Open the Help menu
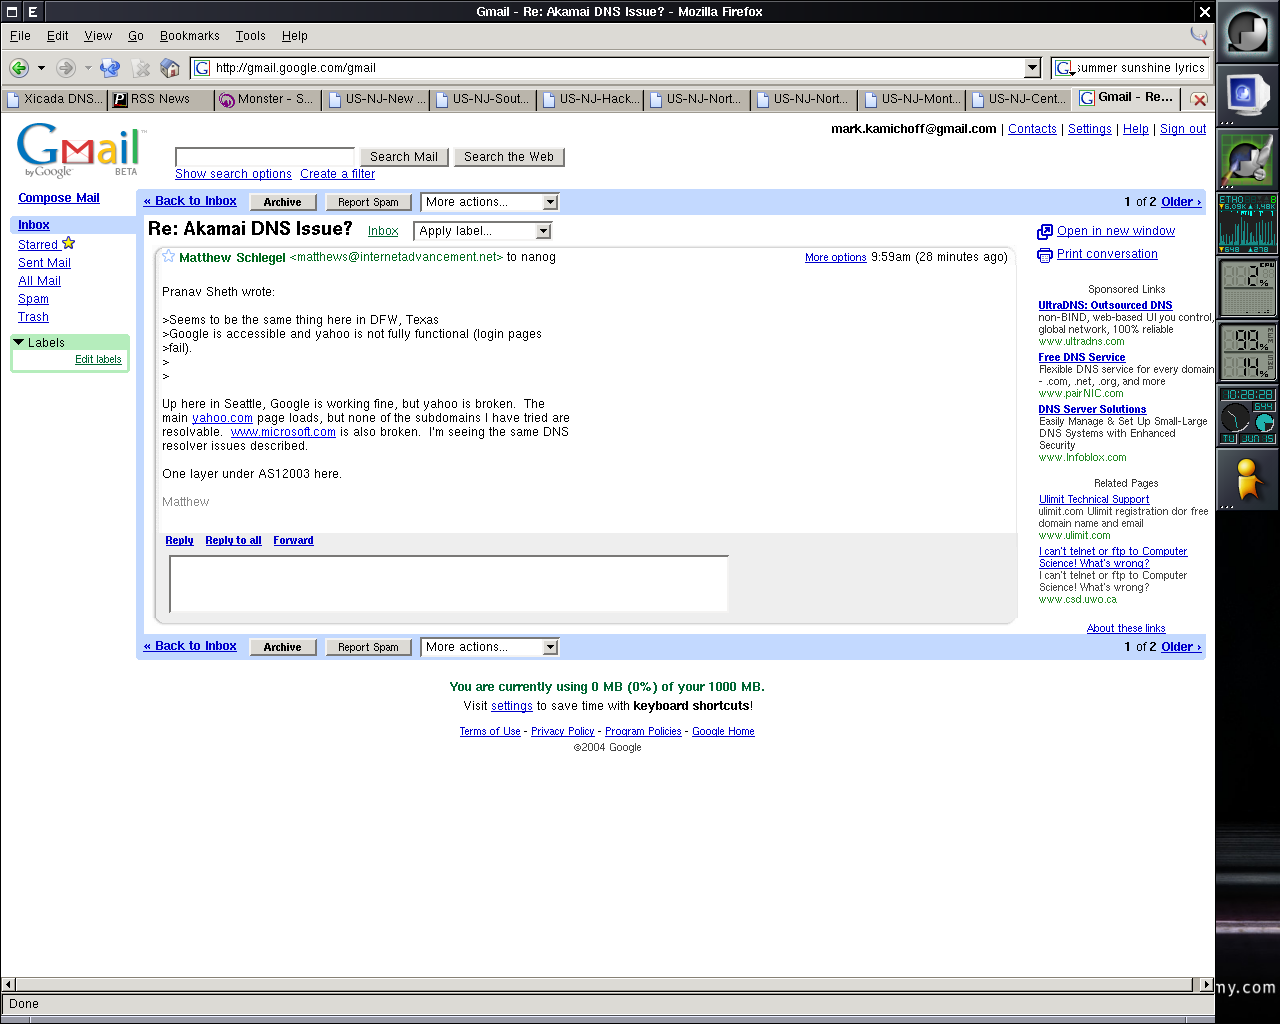 295,35
